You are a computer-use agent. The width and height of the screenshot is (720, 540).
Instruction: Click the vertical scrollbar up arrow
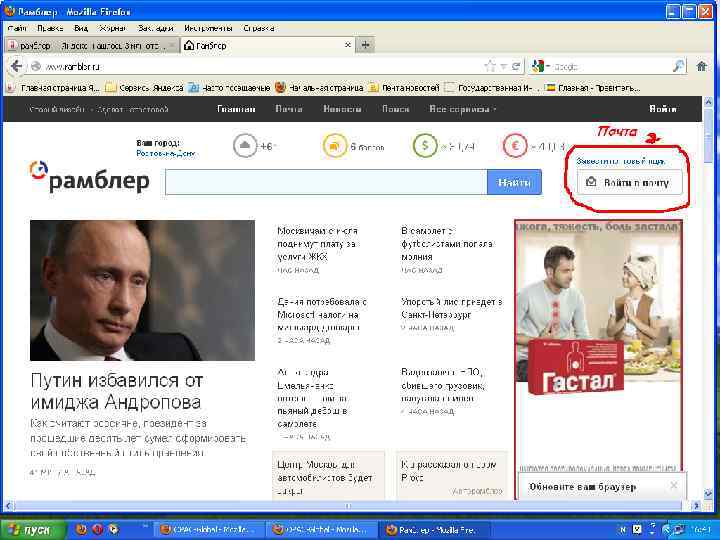(x=708, y=101)
